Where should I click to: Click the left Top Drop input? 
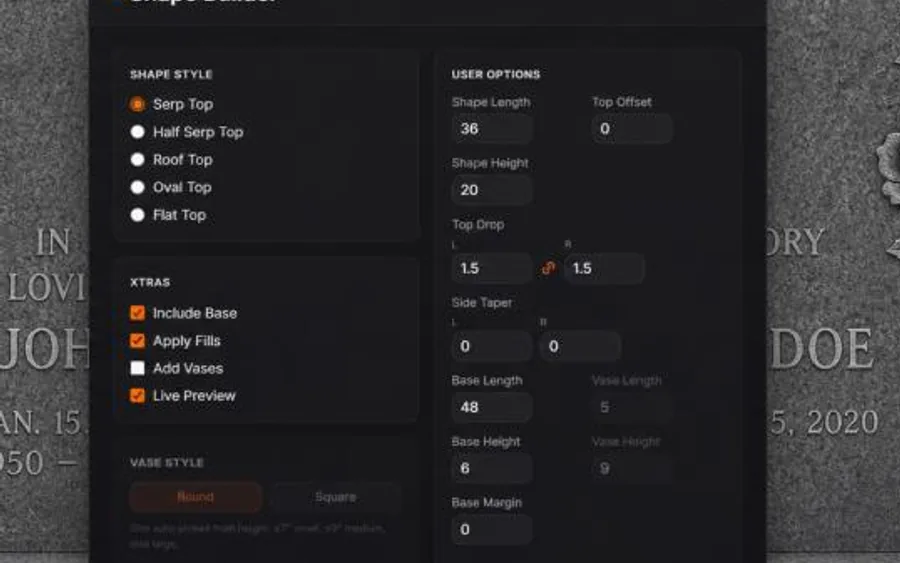pyautogui.click(x=492, y=268)
